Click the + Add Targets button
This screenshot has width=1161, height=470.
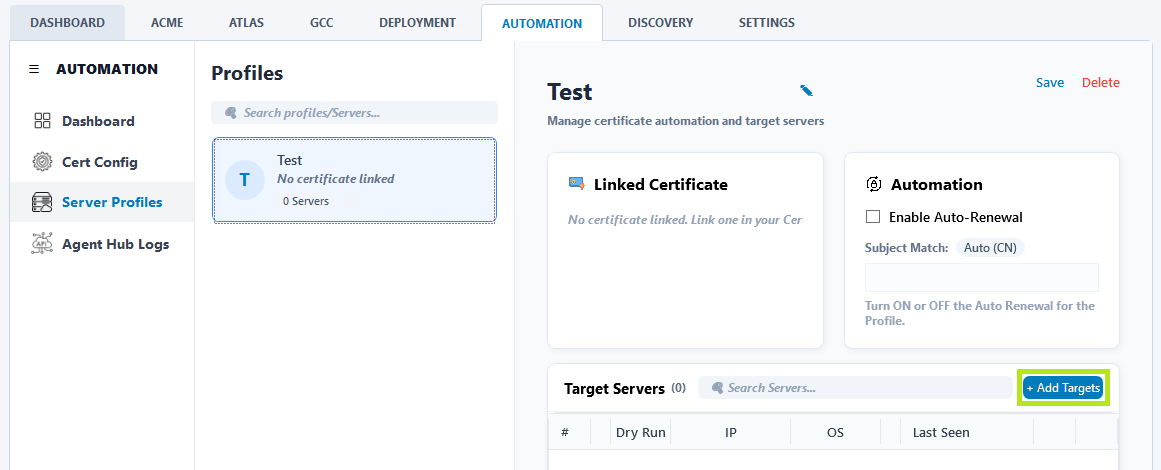[x=1062, y=388]
